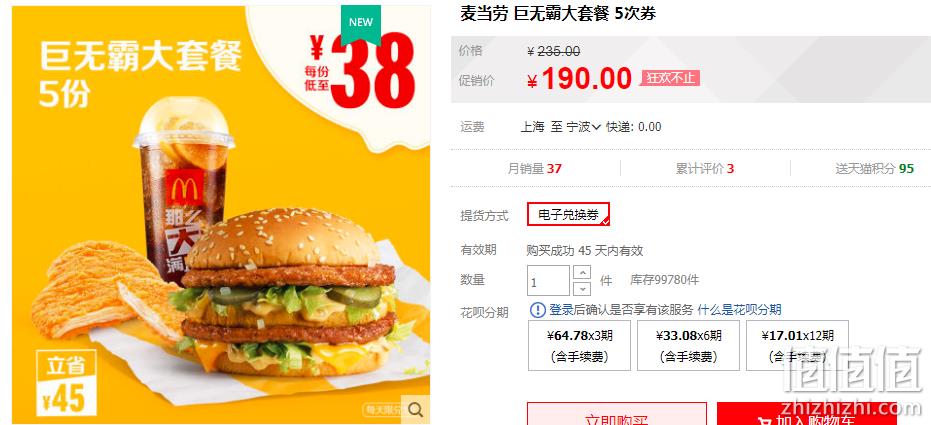Screen dimensions: 931x425
Task: Open the 月销量 37 sales tab
Action: pos(534,169)
